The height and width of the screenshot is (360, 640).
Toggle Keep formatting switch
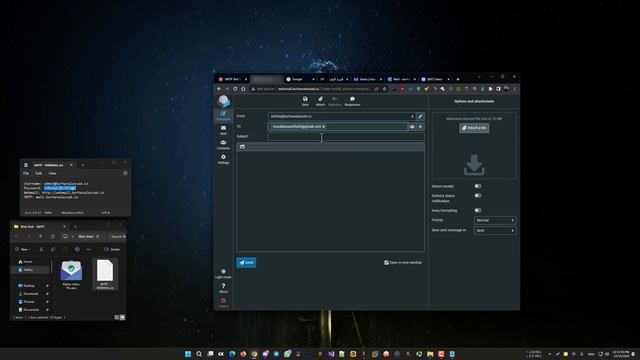click(x=478, y=210)
